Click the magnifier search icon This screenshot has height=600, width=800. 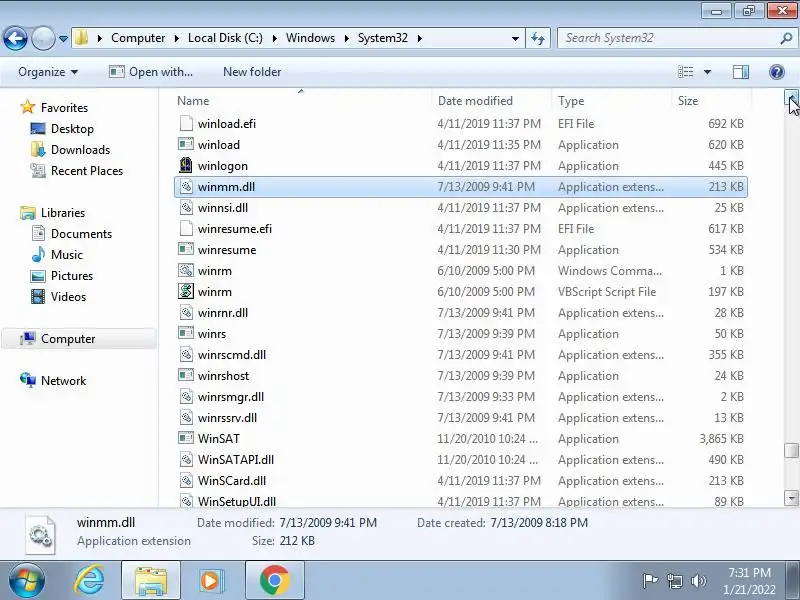[786, 38]
